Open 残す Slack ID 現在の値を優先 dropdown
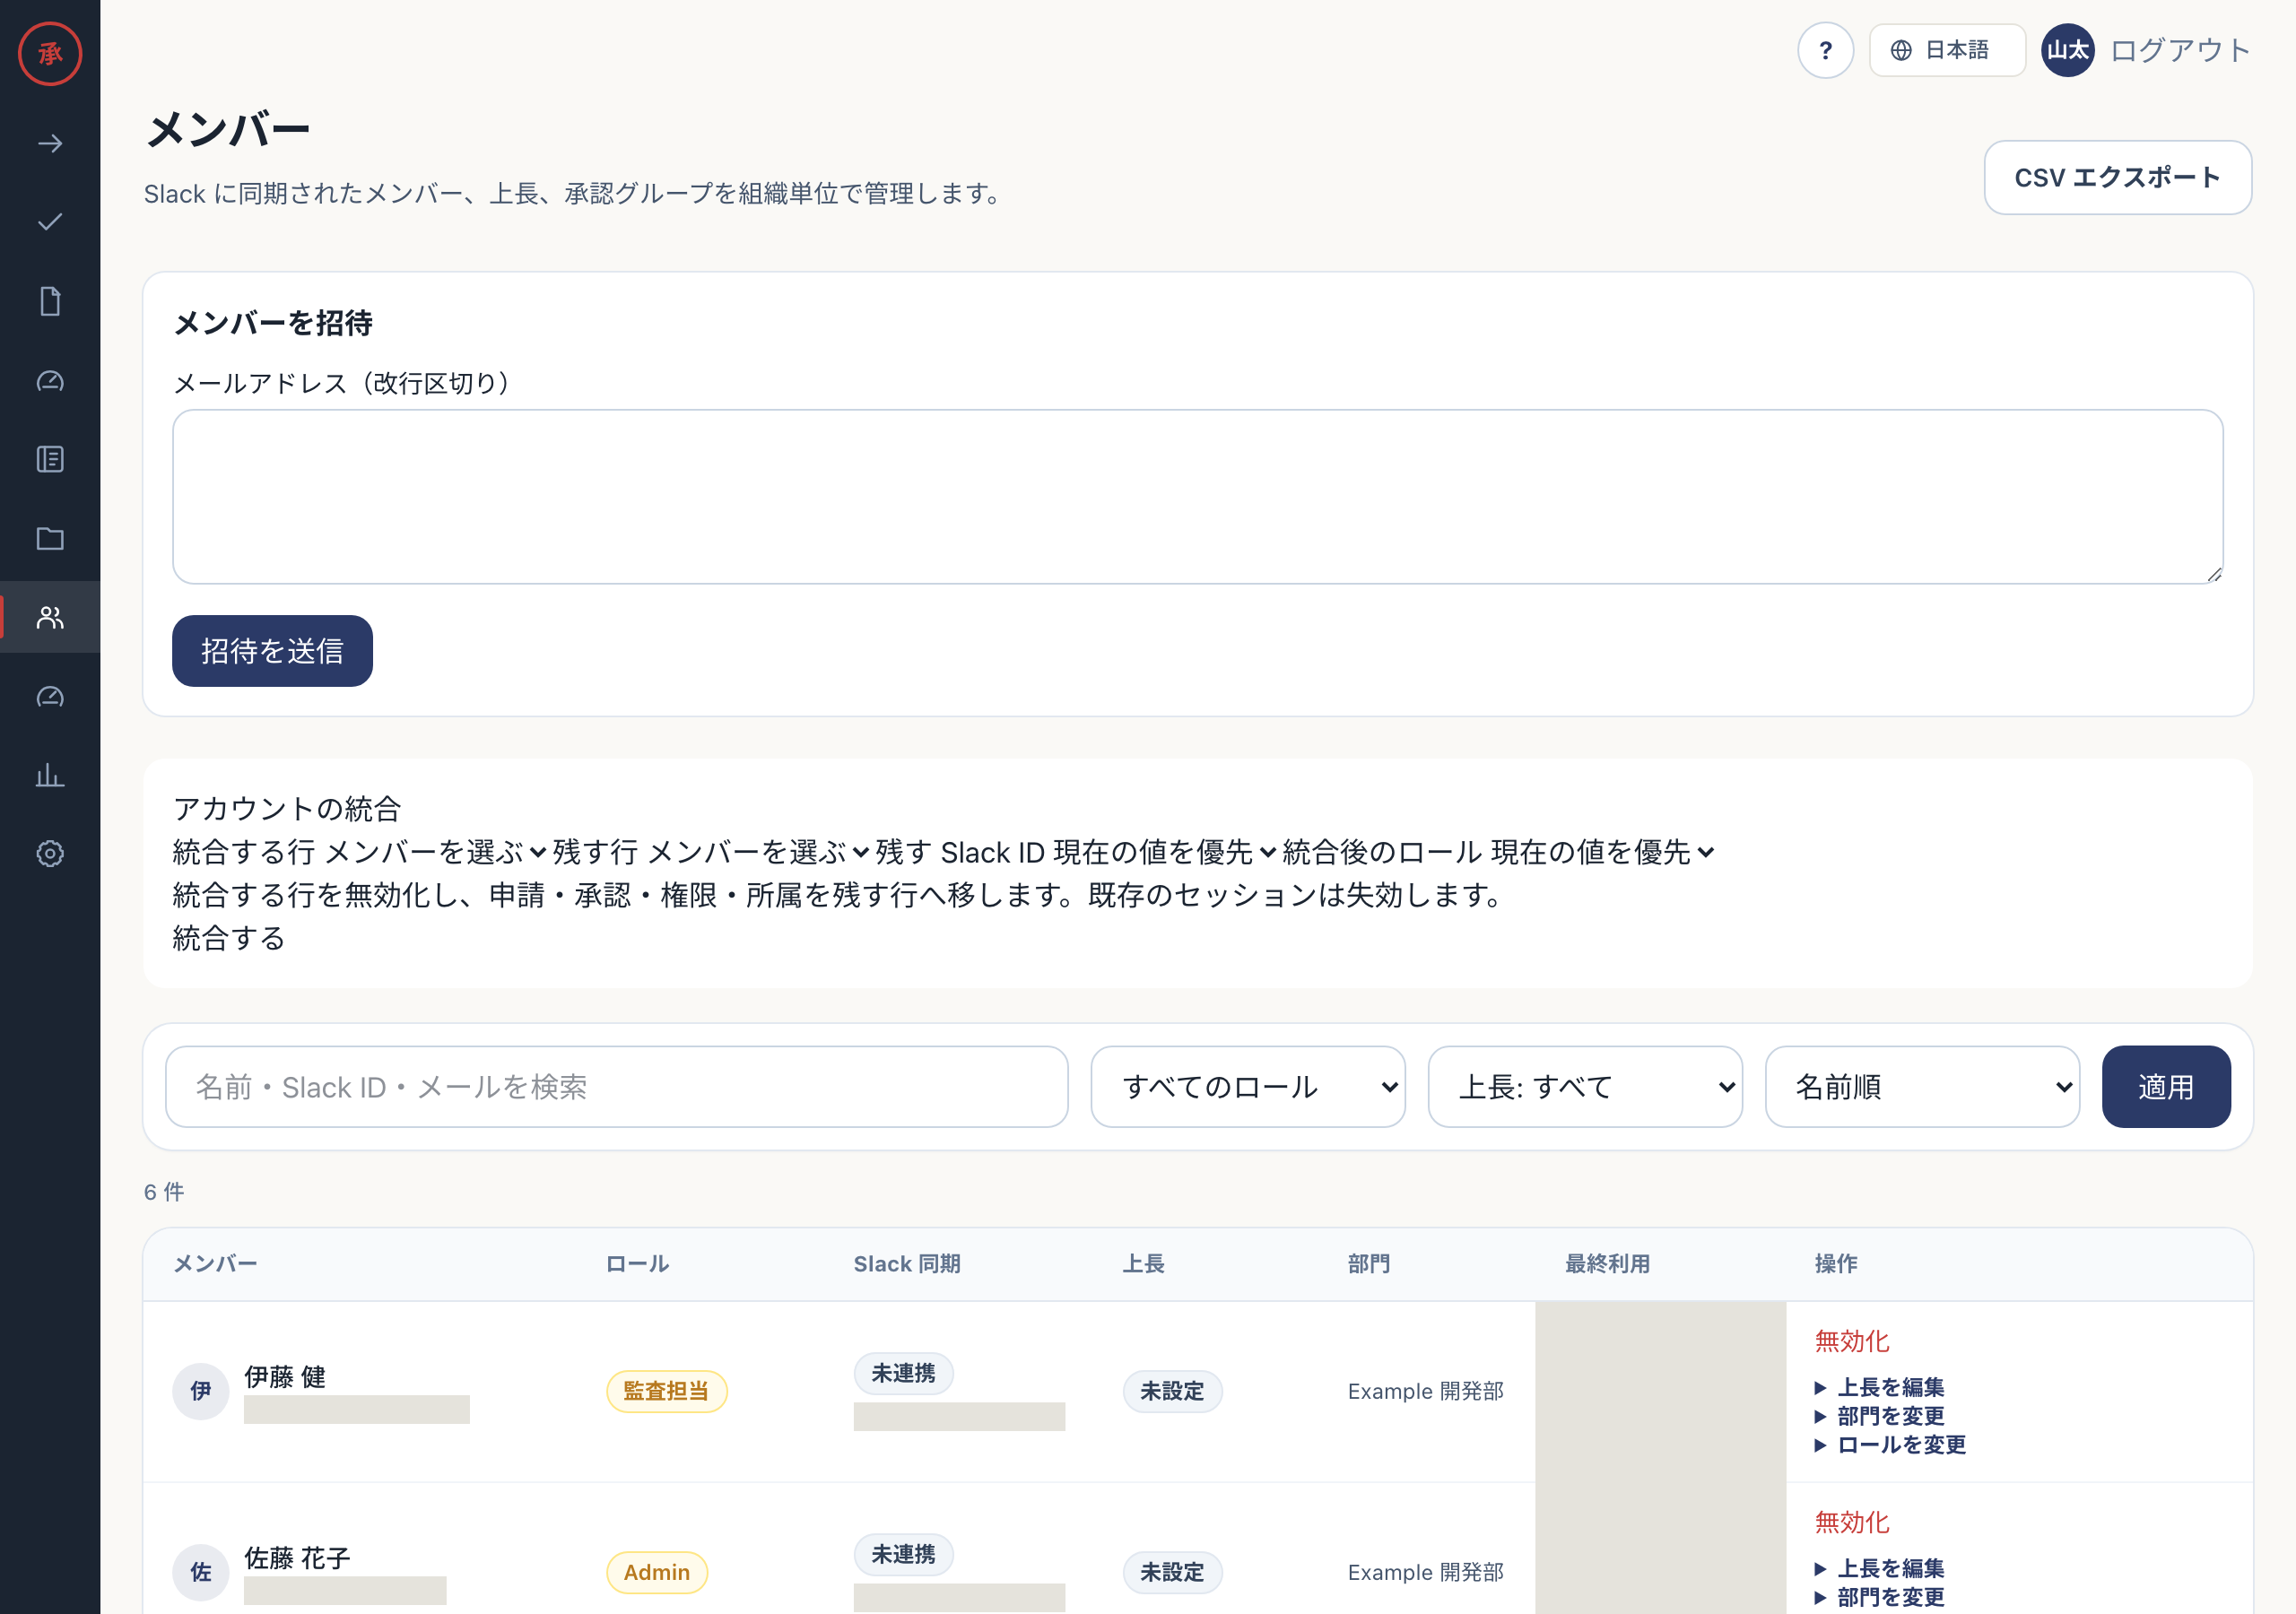 coord(1166,852)
